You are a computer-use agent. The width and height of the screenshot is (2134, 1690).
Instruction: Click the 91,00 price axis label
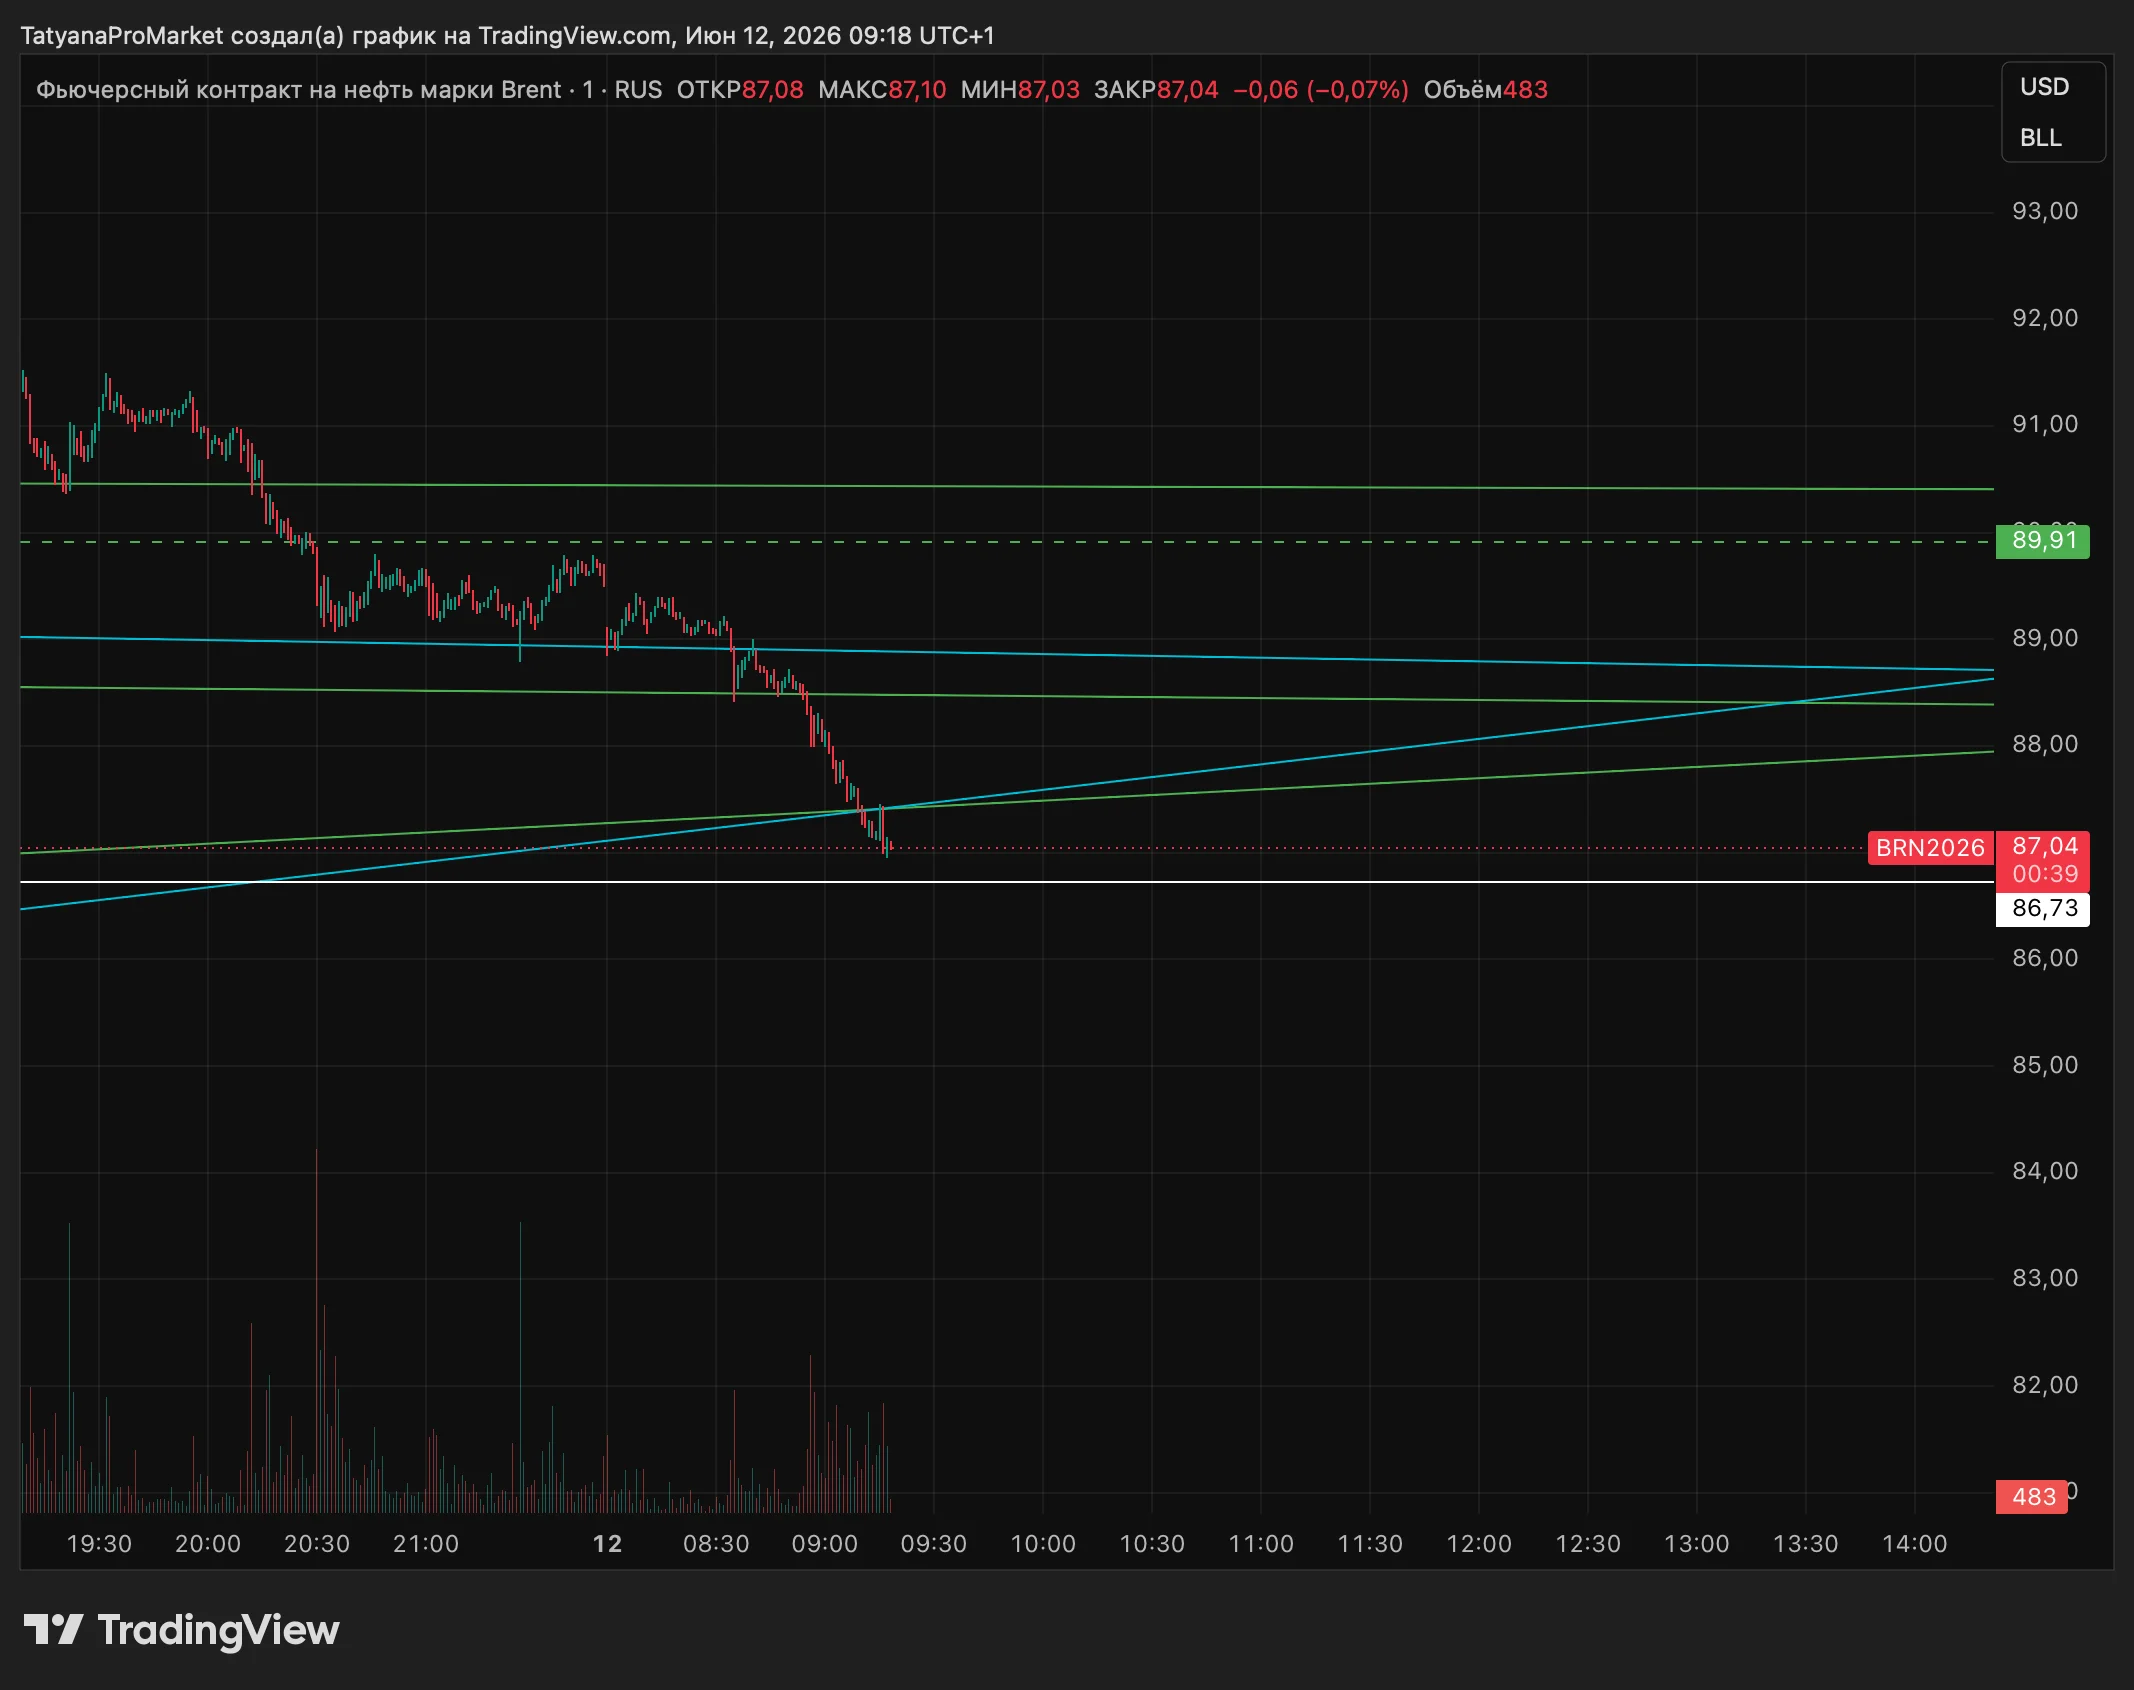[x=2044, y=424]
